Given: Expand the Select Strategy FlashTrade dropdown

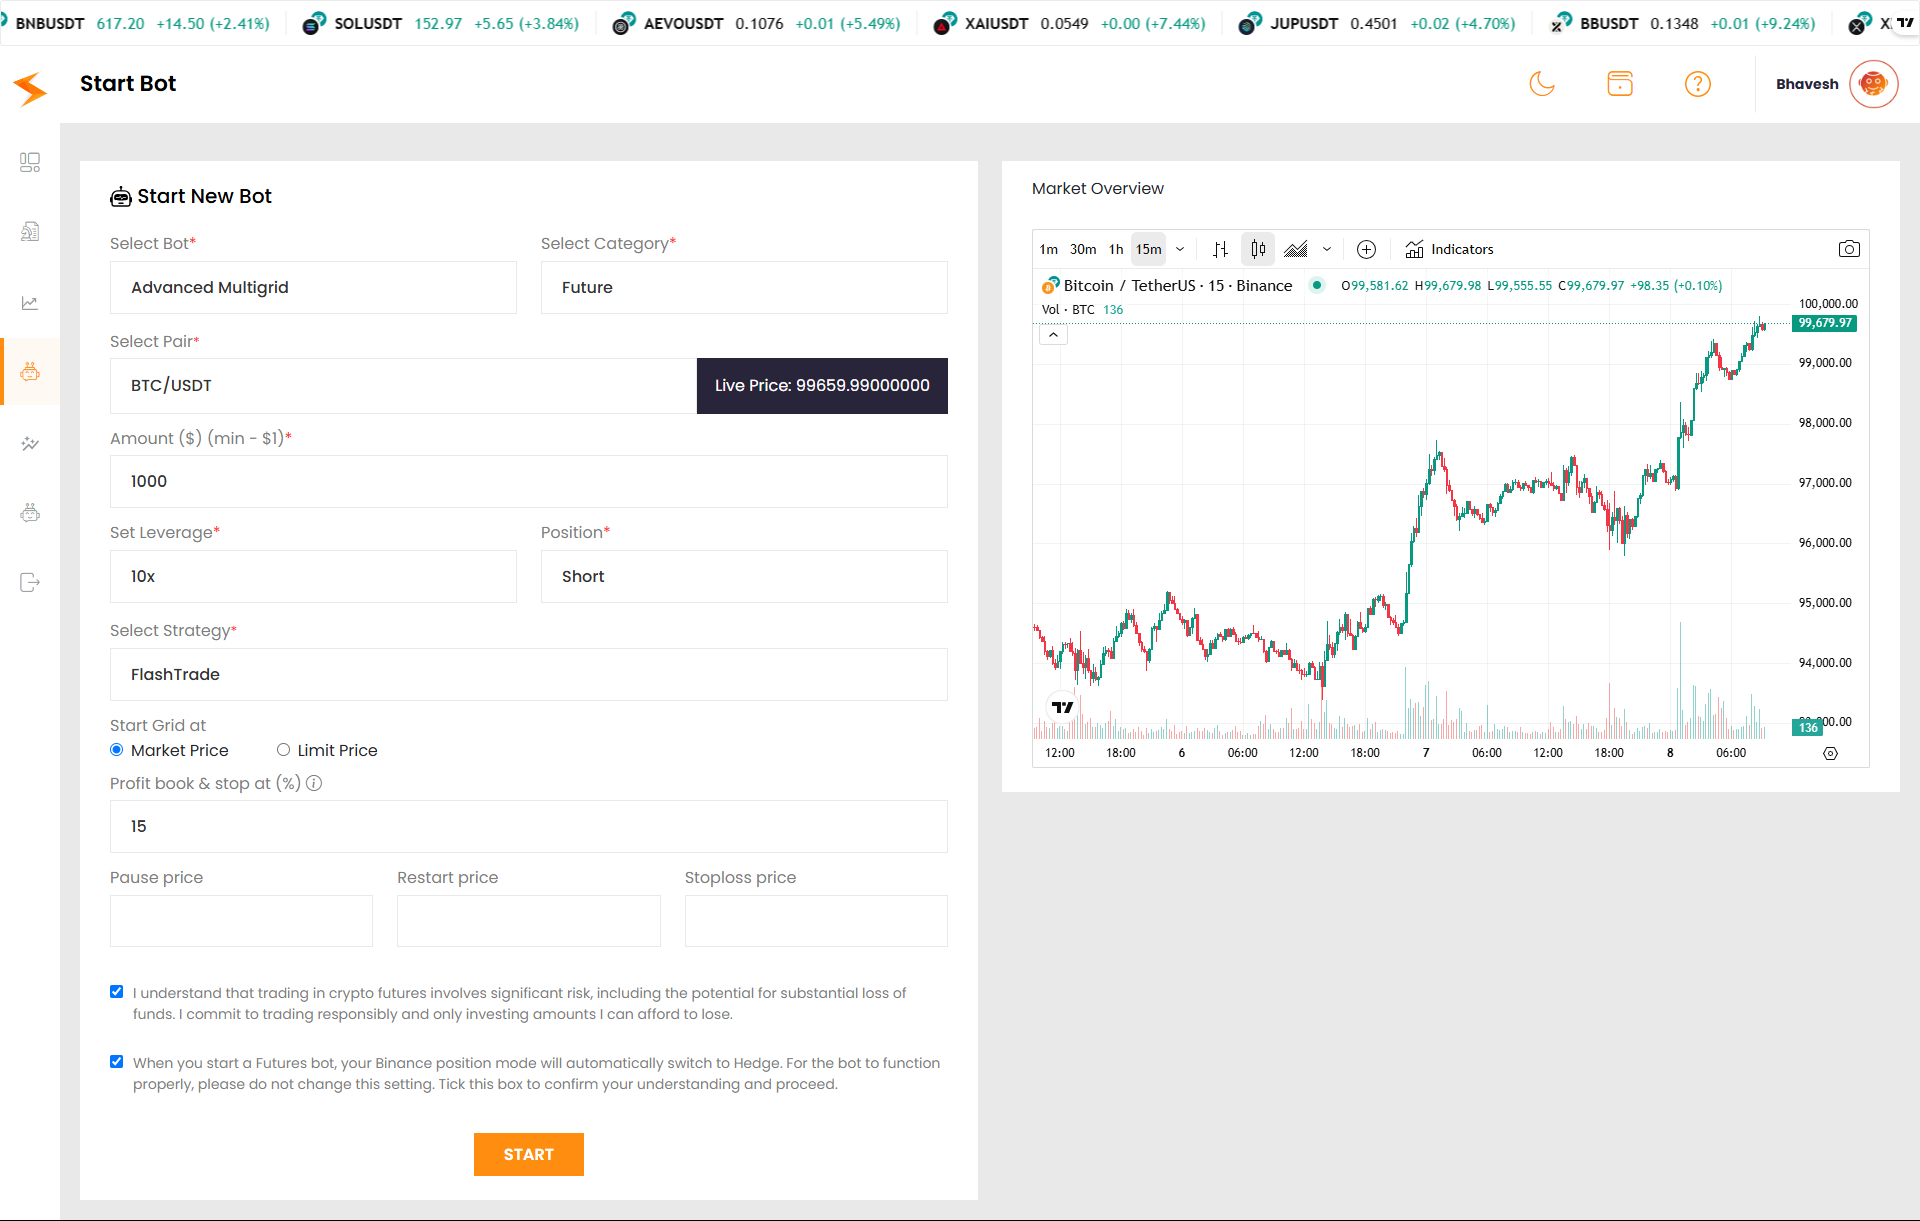Looking at the screenshot, I should (x=528, y=675).
